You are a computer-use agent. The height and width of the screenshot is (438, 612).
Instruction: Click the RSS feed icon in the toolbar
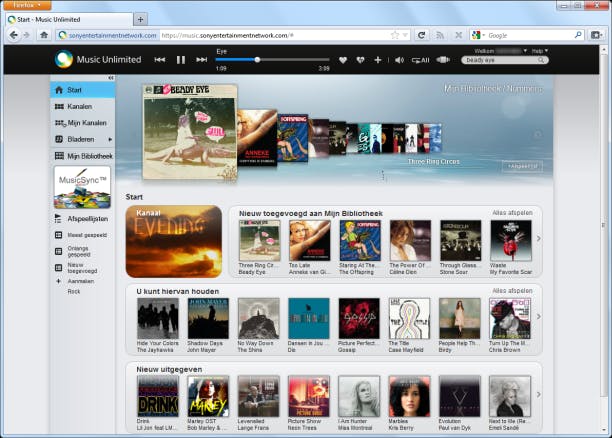[x=440, y=35]
